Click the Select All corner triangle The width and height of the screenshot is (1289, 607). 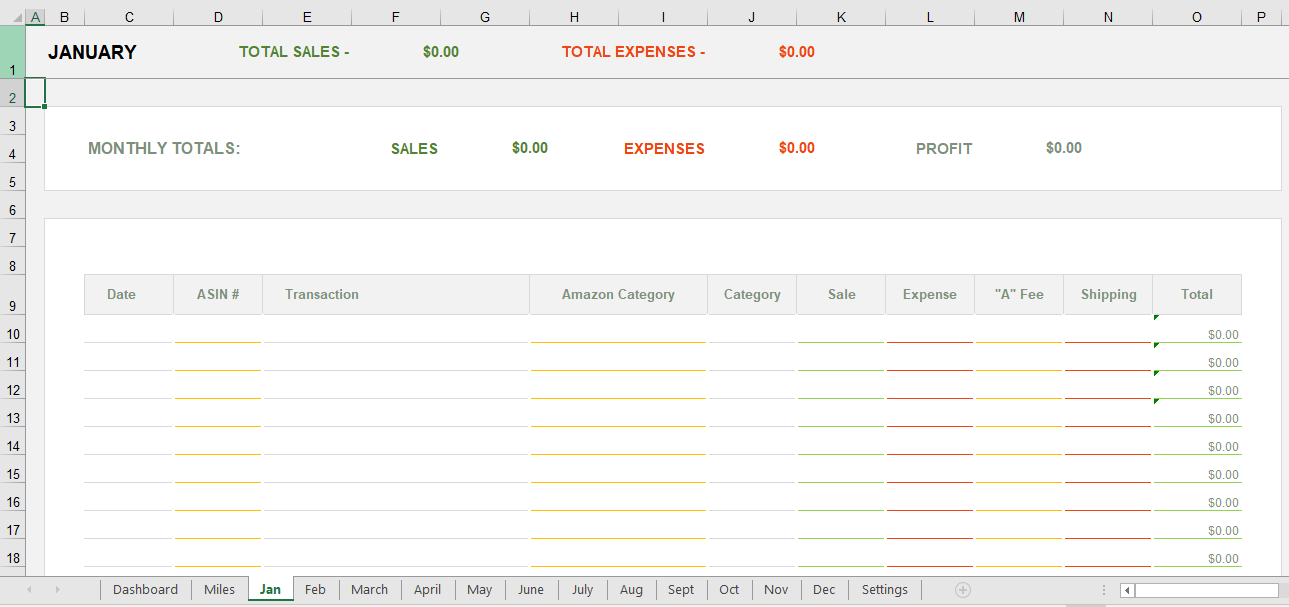point(16,17)
